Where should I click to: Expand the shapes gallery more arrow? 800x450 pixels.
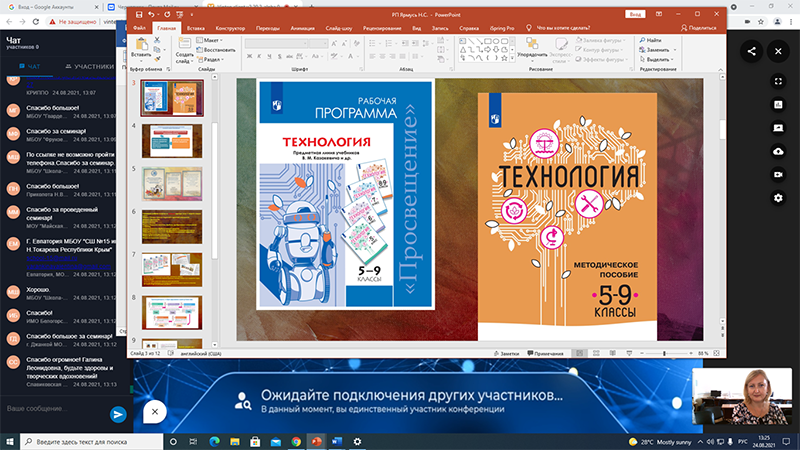click(x=512, y=59)
